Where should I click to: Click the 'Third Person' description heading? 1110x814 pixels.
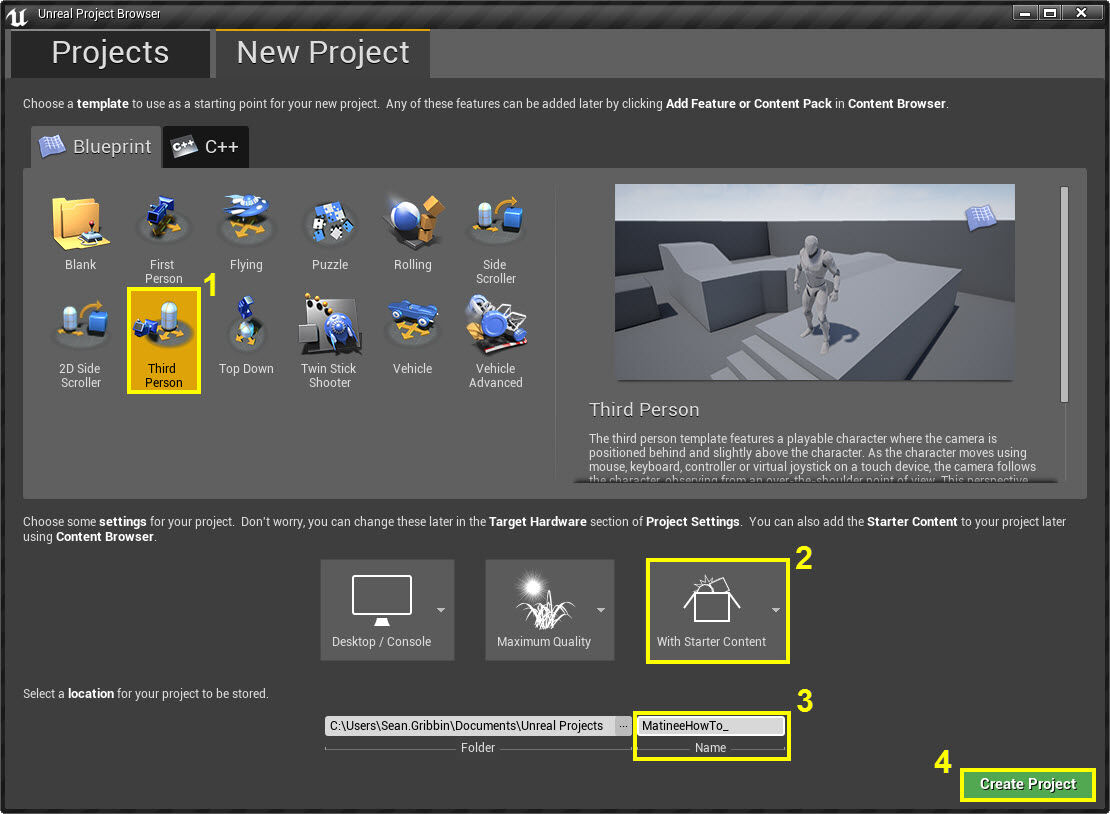coord(644,410)
